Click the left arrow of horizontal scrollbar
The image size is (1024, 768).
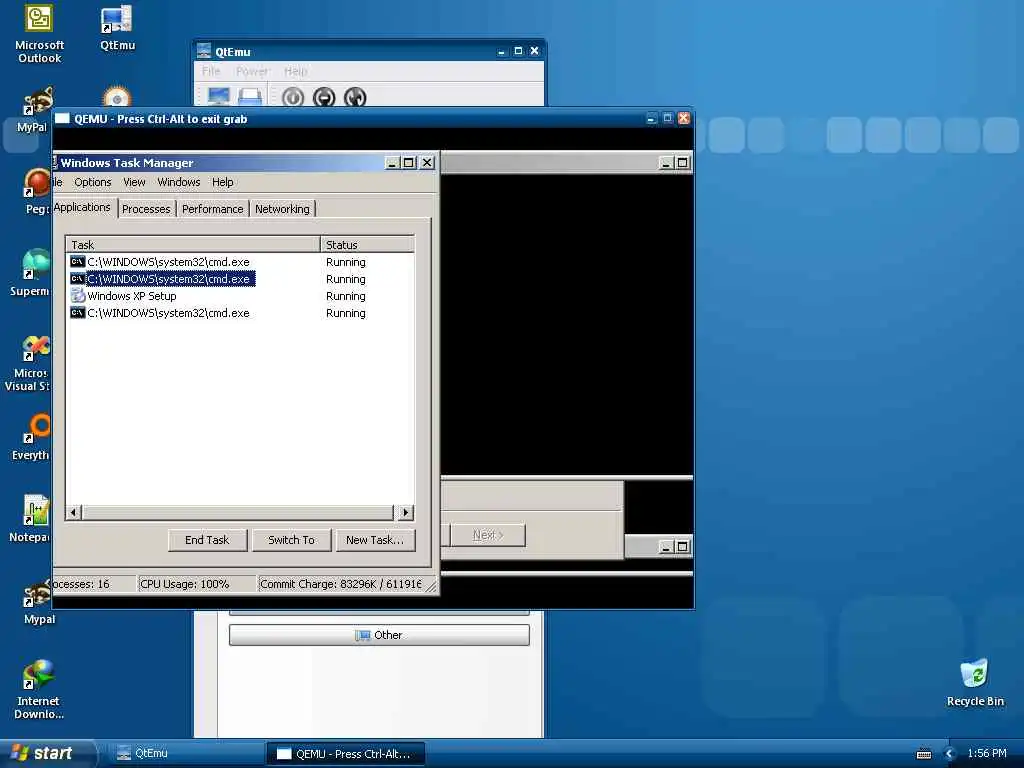[74, 513]
